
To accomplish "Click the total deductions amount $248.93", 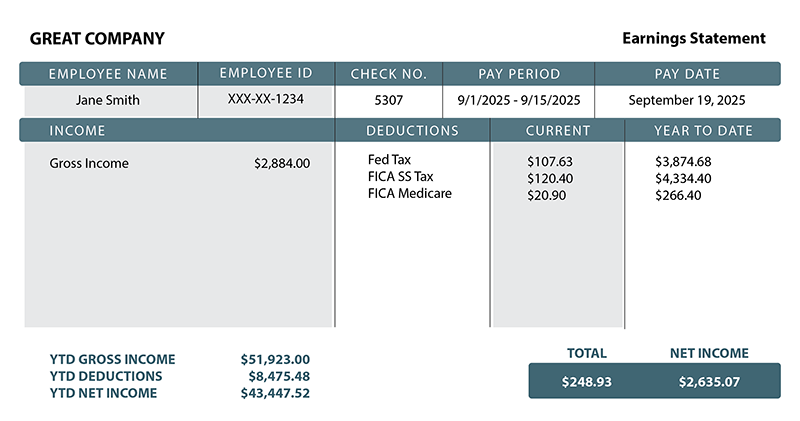I will pos(586,381).
